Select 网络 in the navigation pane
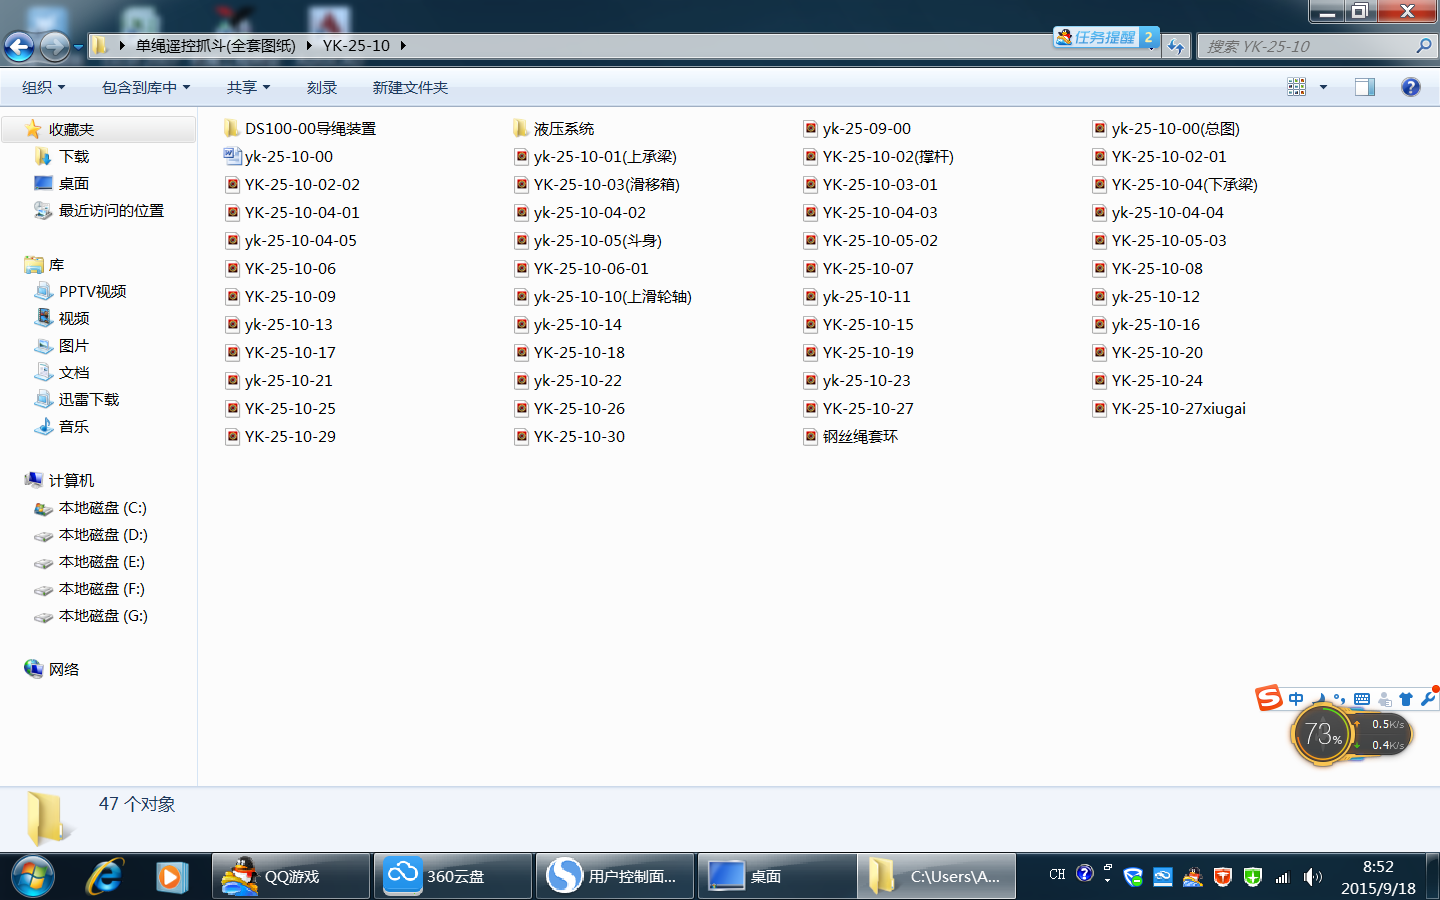 click(x=64, y=669)
